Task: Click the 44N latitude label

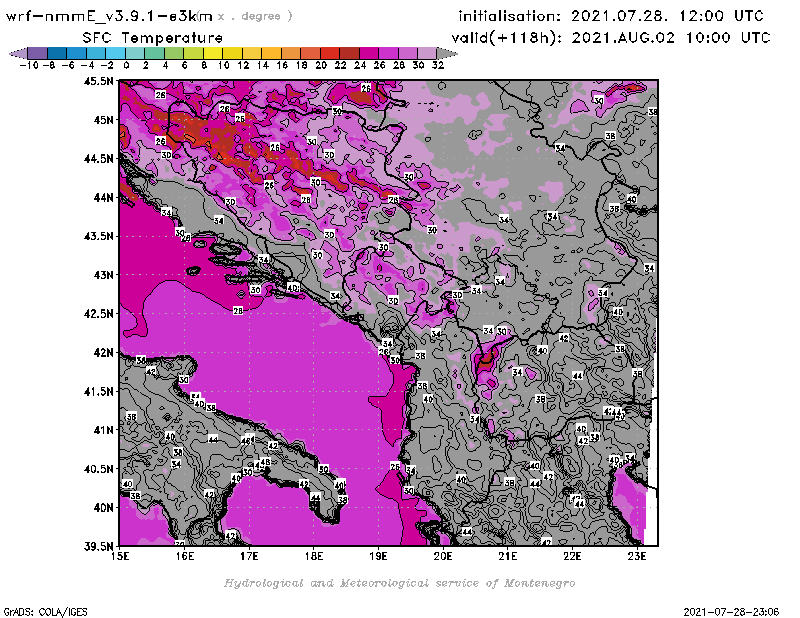Action: click(103, 197)
